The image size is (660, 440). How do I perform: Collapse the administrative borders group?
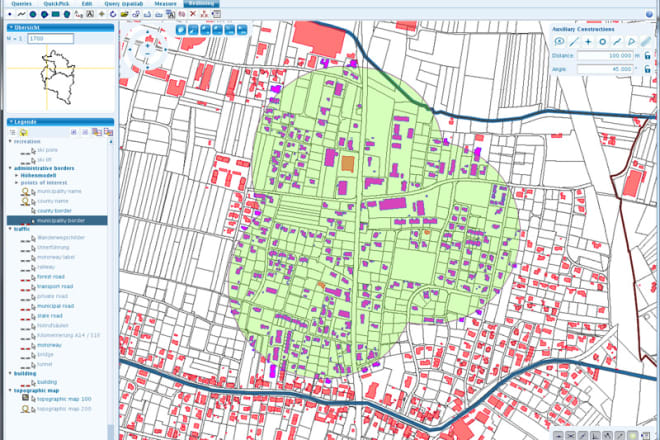coord(10,168)
